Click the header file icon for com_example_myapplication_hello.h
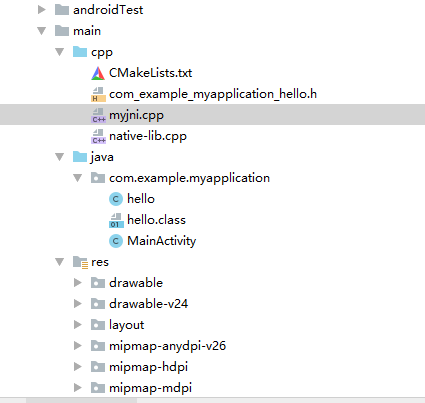The height and width of the screenshot is (403, 425). (98, 94)
